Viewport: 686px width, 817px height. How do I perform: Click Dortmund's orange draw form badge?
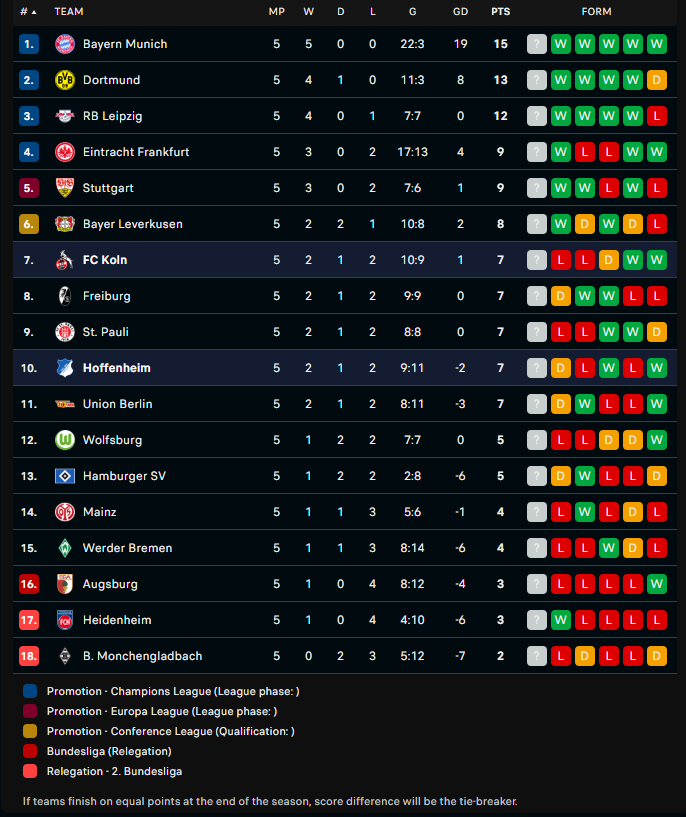tap(657, 80)
